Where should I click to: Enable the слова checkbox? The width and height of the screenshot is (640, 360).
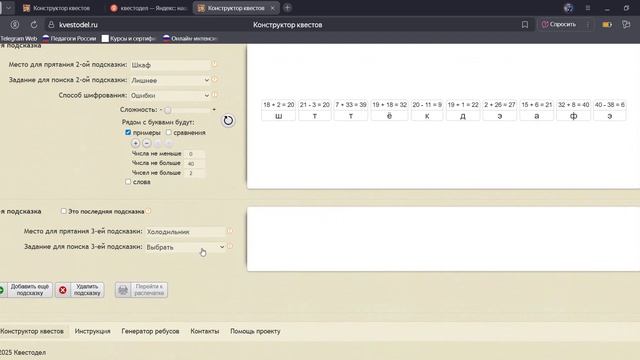(128, 182)
